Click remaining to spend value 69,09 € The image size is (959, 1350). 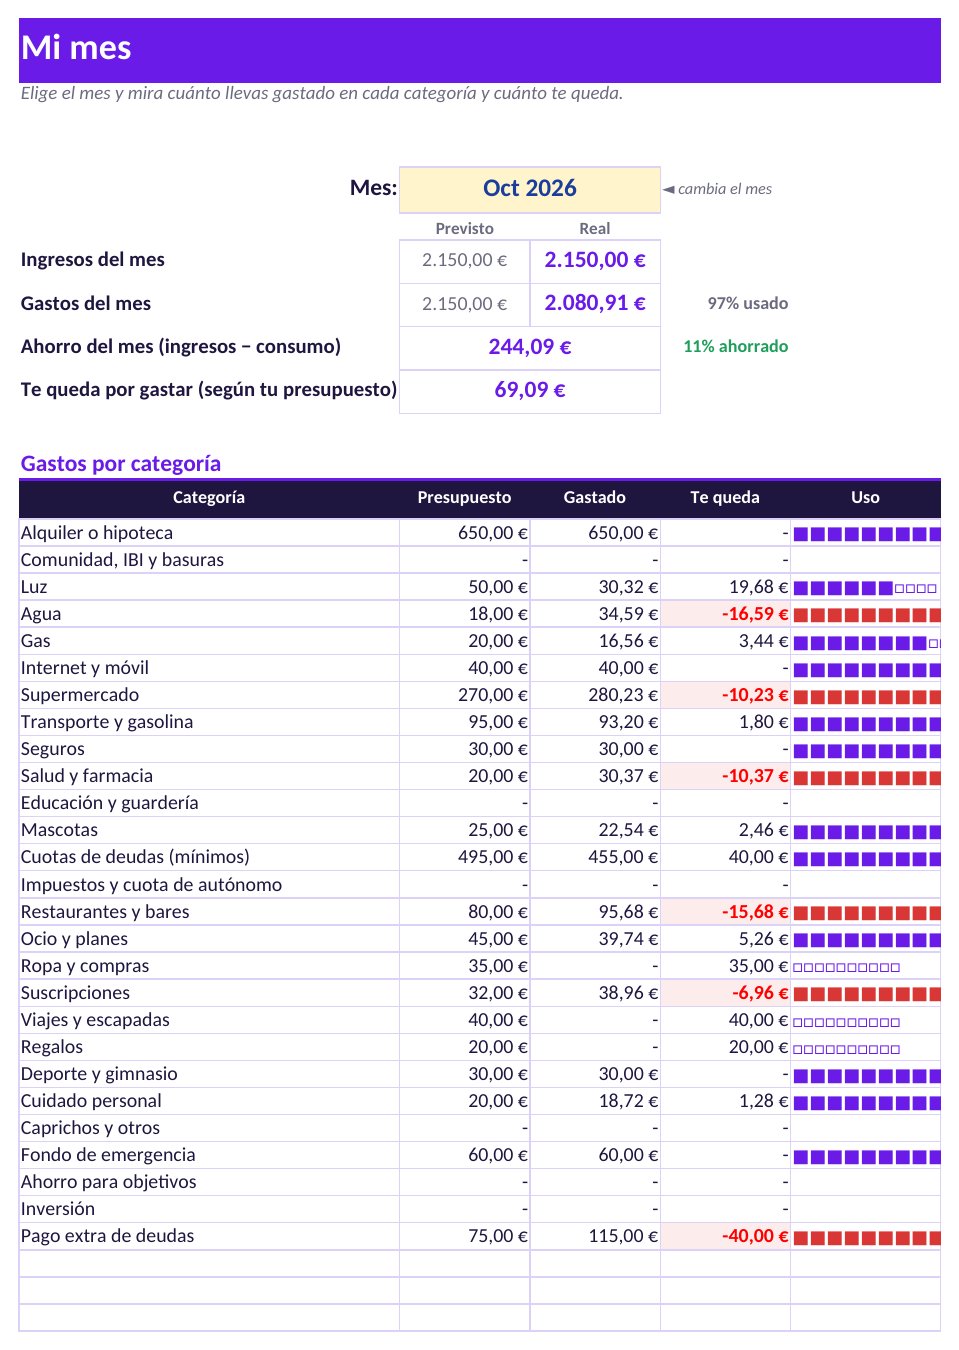click(530, 390)
